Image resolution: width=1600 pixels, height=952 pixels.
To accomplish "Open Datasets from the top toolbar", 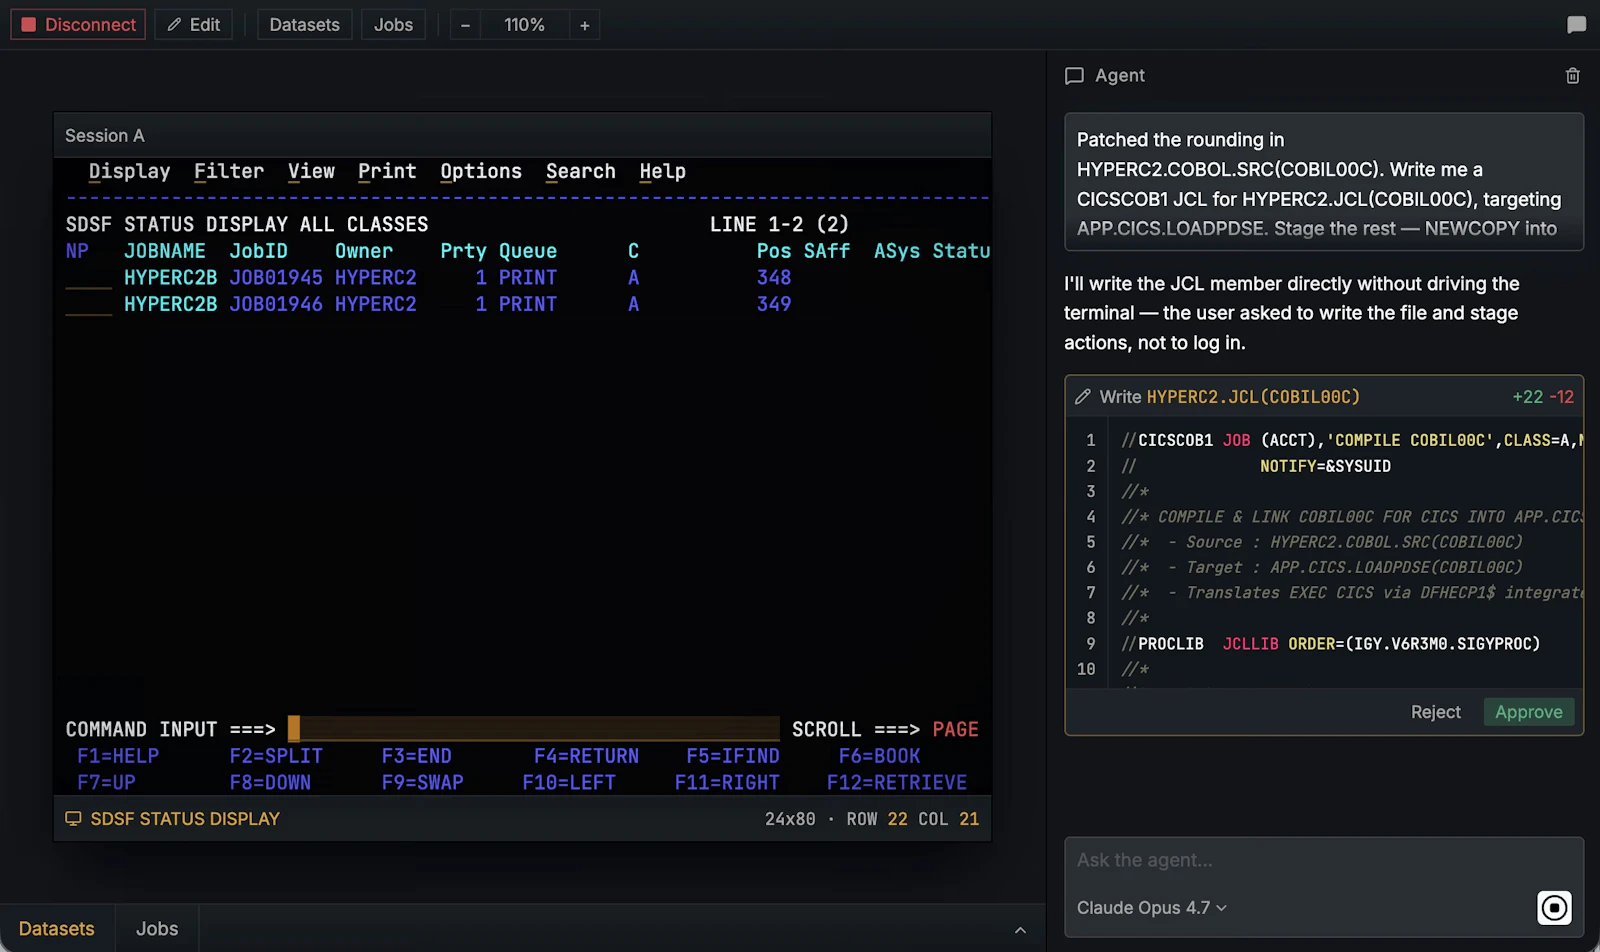I will pos(304,25).
